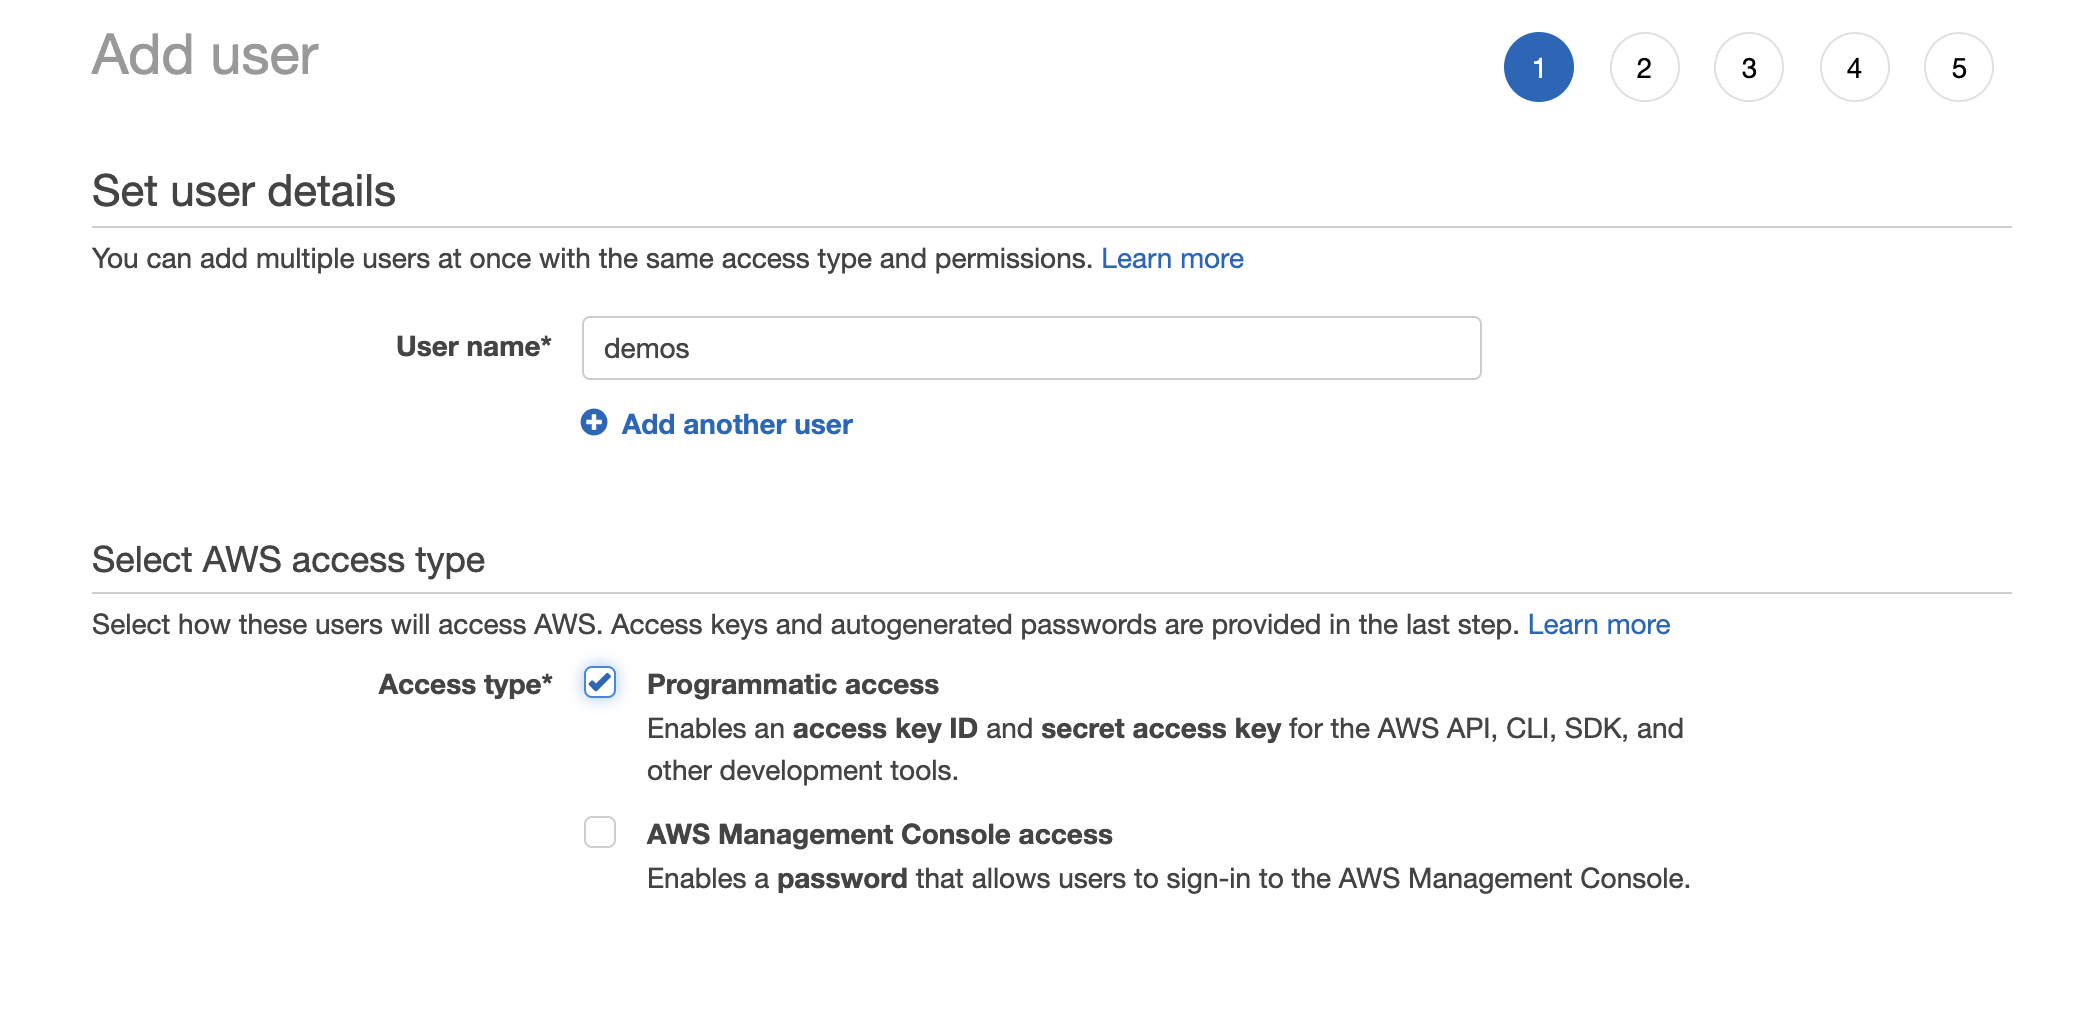Enable AWS Management Console access checkbox
Viewport: 2098px width, 1022px height.
(x=600, y=832)
